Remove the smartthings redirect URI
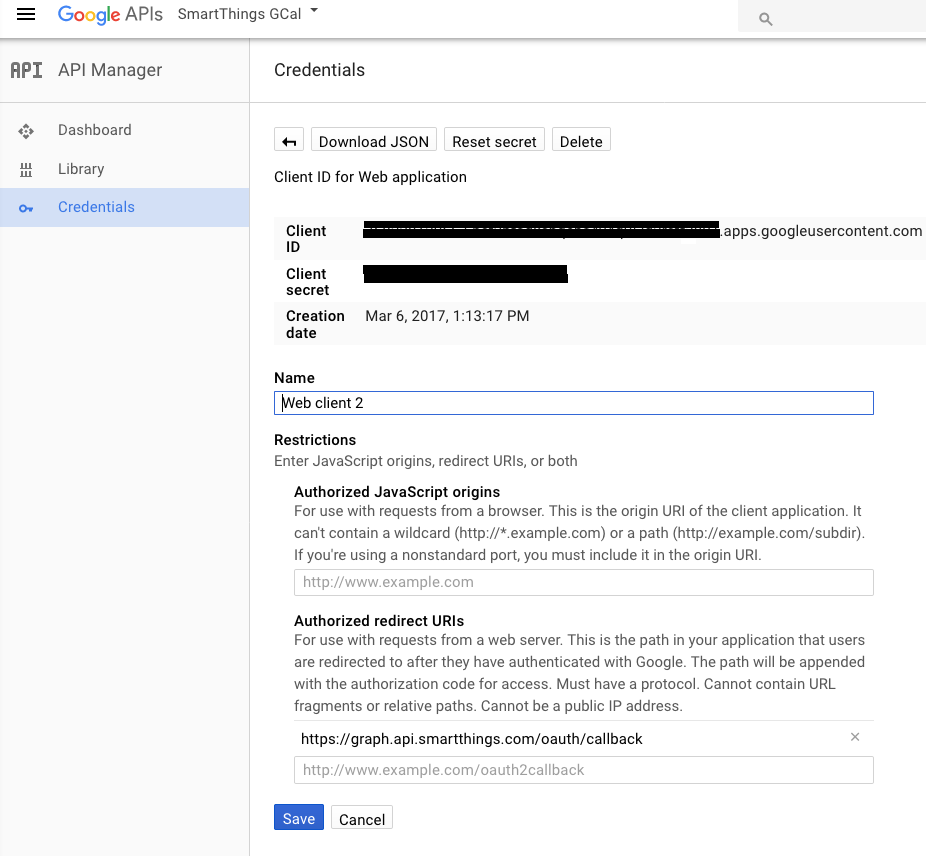 (854, 737)
